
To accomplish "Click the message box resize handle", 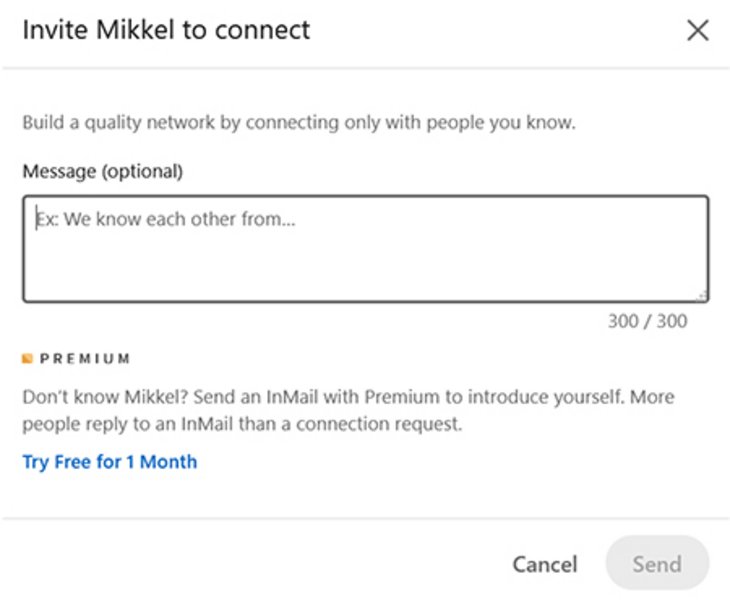I will [703, 295].
